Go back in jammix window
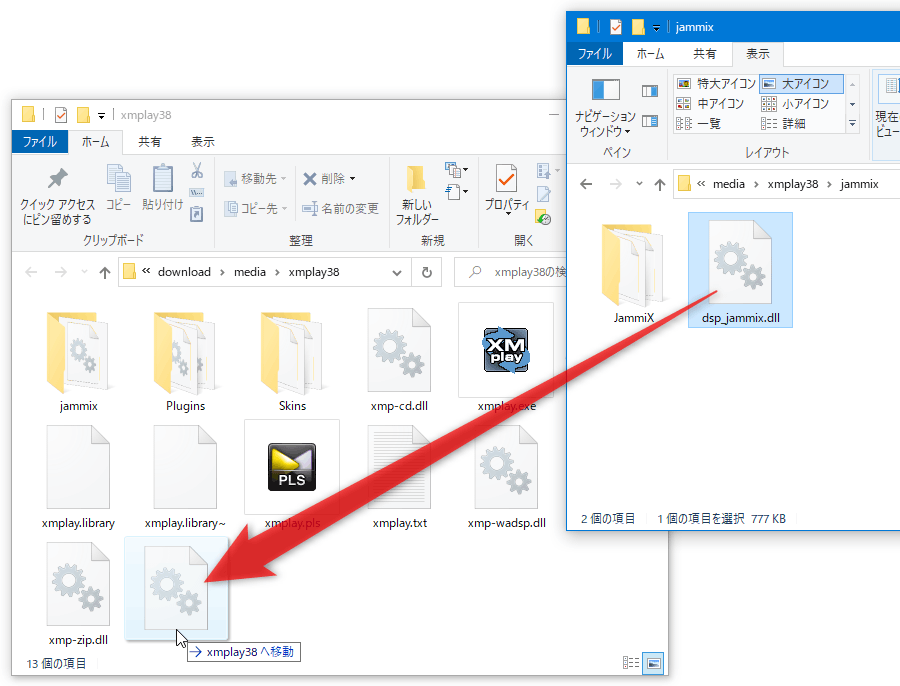The image size is (900, 686). click(x=586, y=184)
